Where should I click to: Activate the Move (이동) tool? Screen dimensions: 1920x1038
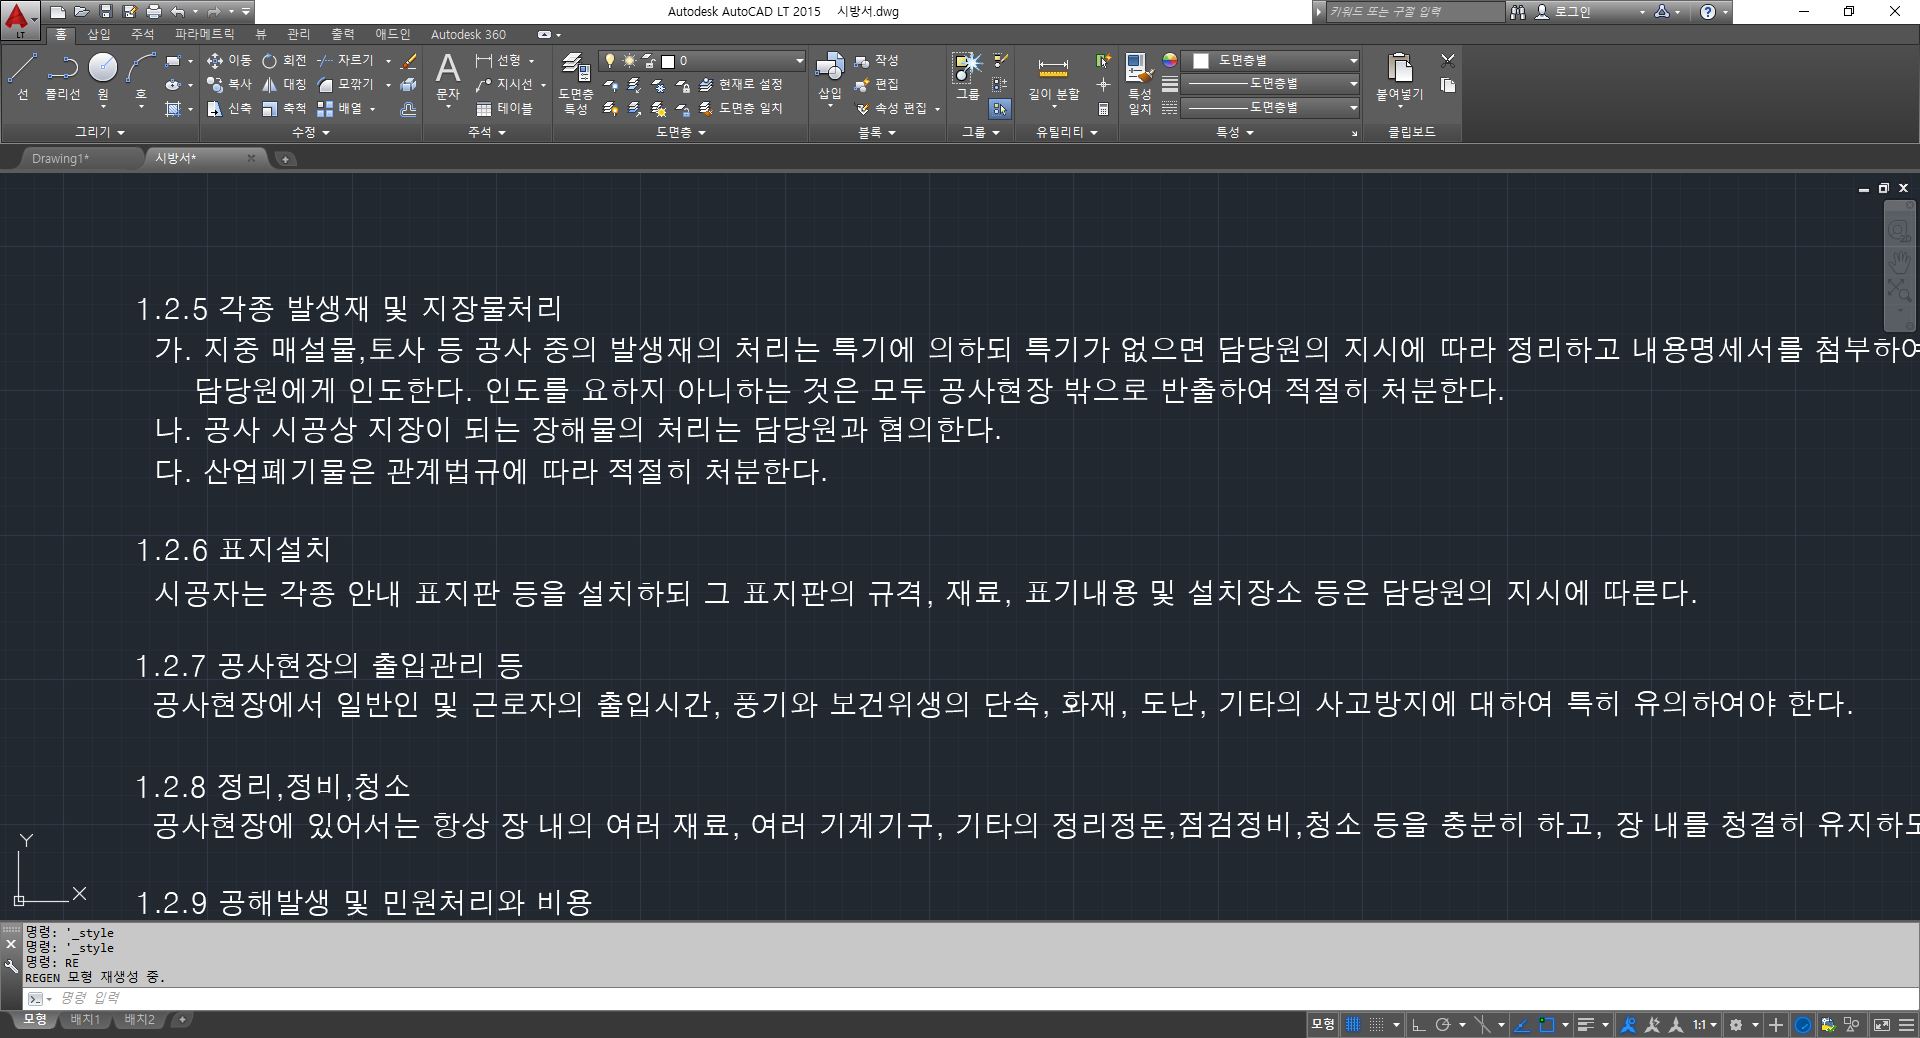229,60
